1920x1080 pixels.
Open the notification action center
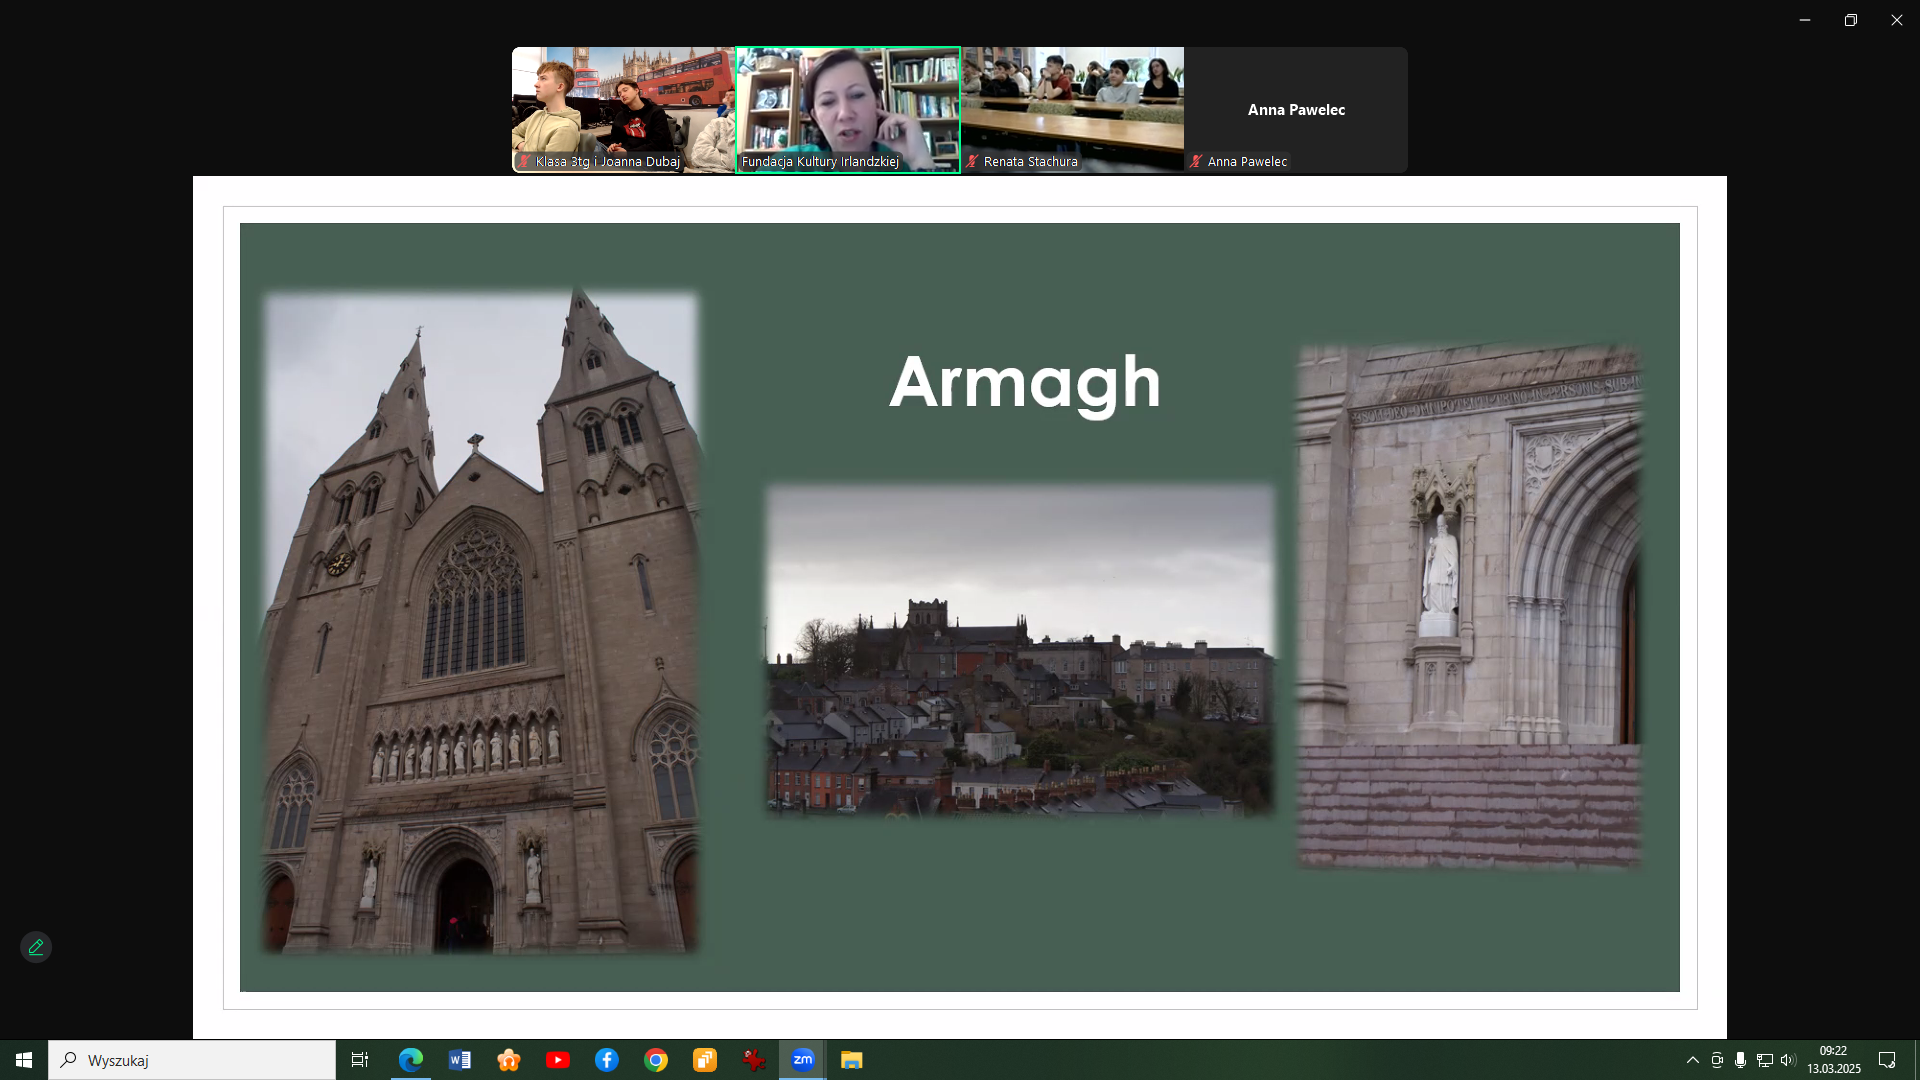point(1887,1060)
